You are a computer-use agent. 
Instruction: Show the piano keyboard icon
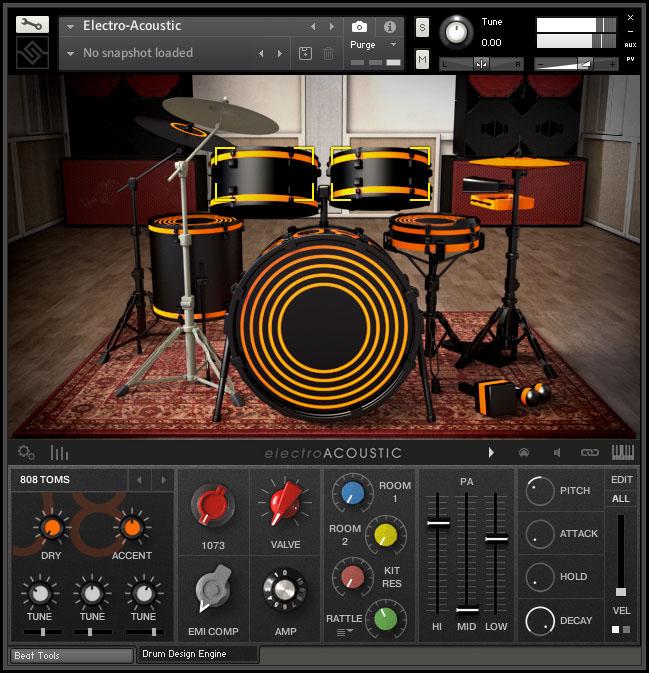(622, 452)
